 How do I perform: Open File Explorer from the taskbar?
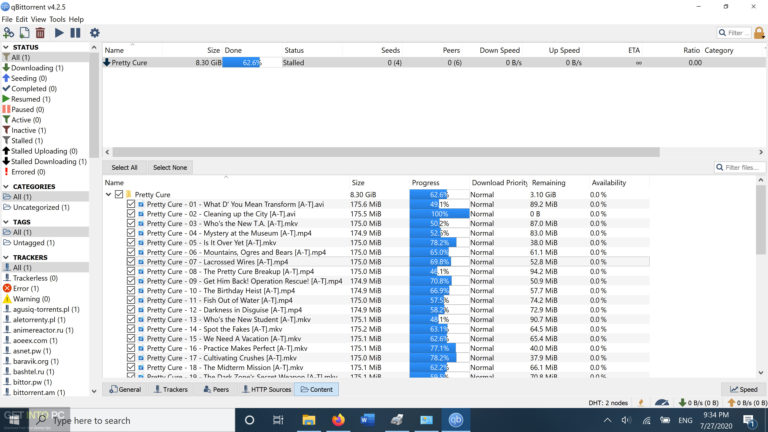(x=309, y=420)
